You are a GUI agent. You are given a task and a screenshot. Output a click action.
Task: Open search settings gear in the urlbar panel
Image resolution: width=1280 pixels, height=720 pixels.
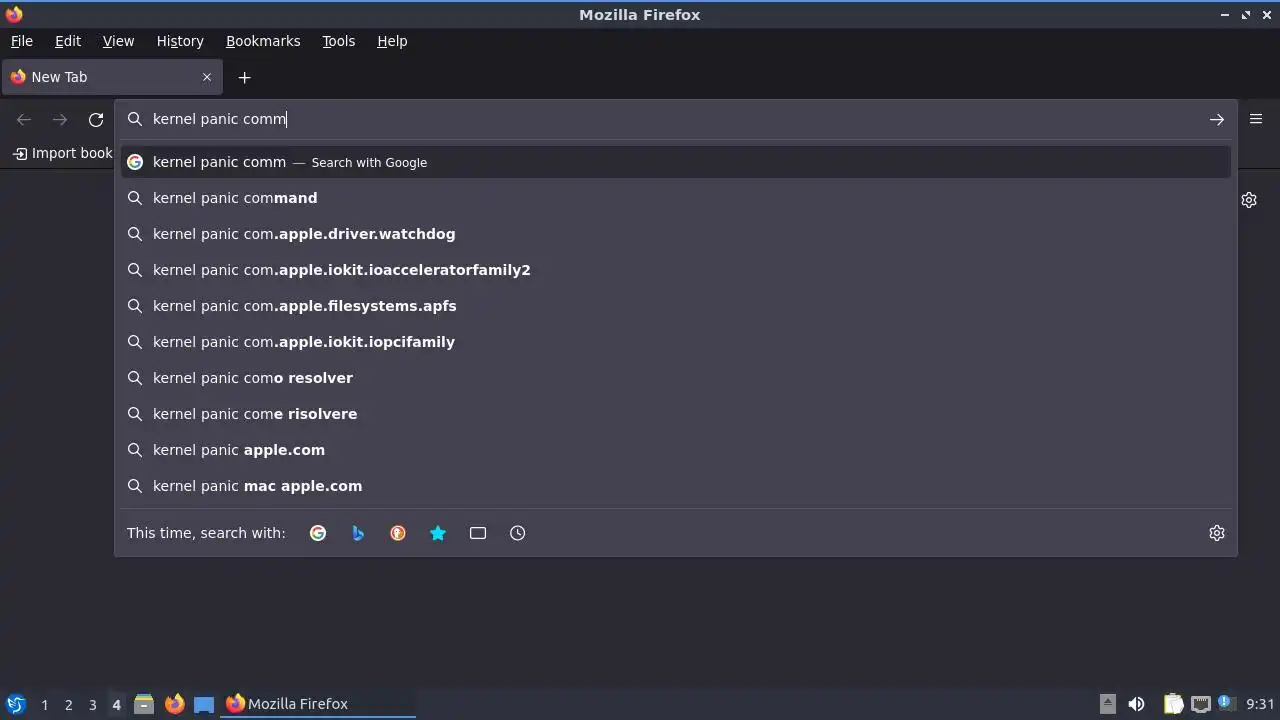click(1217, 533)
